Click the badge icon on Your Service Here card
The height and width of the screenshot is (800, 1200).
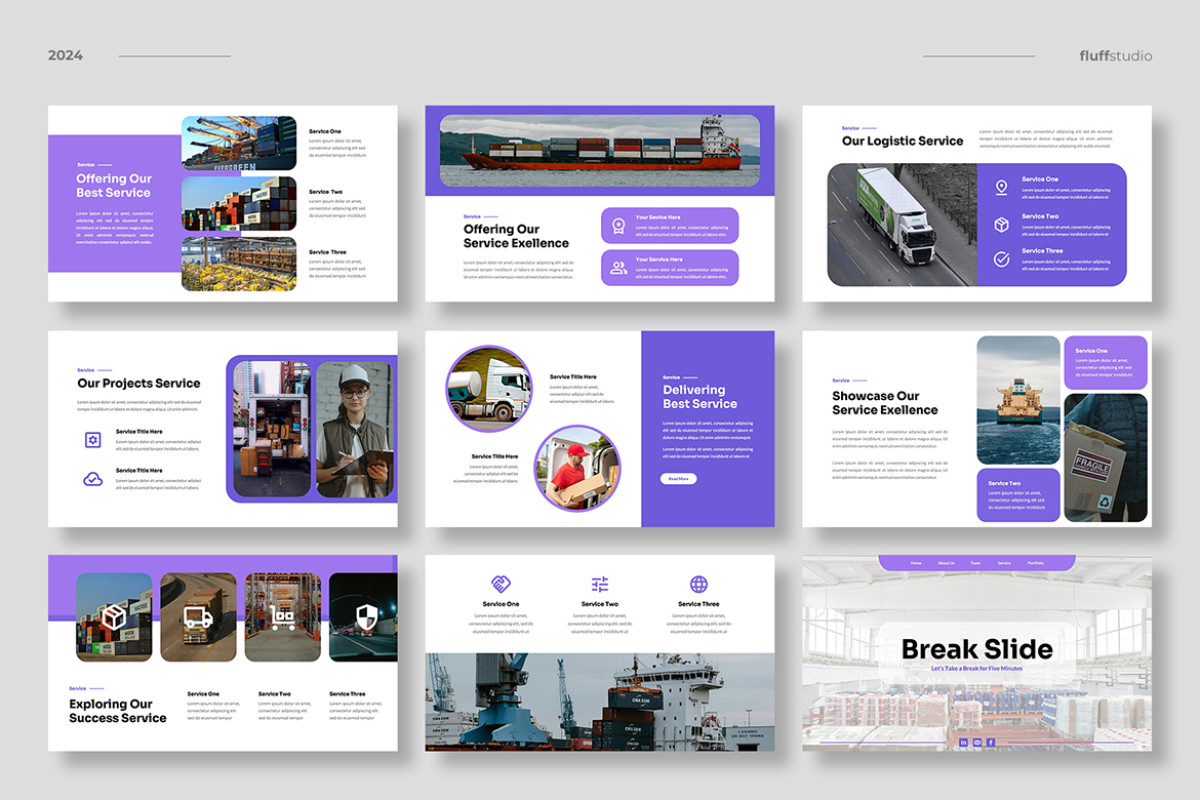(619, 226)
